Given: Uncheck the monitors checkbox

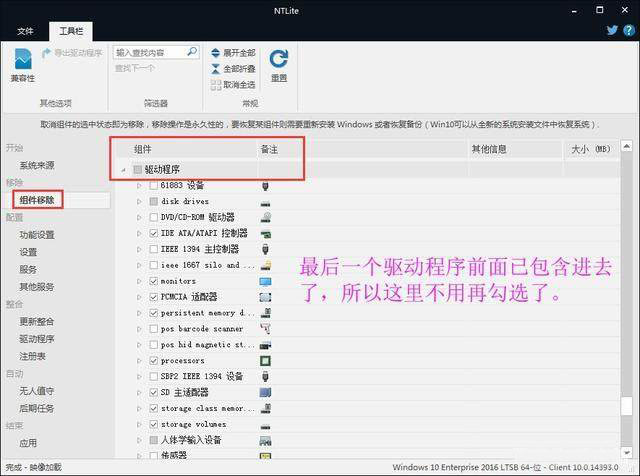Looking at the screenshot, I should point(153,281).
